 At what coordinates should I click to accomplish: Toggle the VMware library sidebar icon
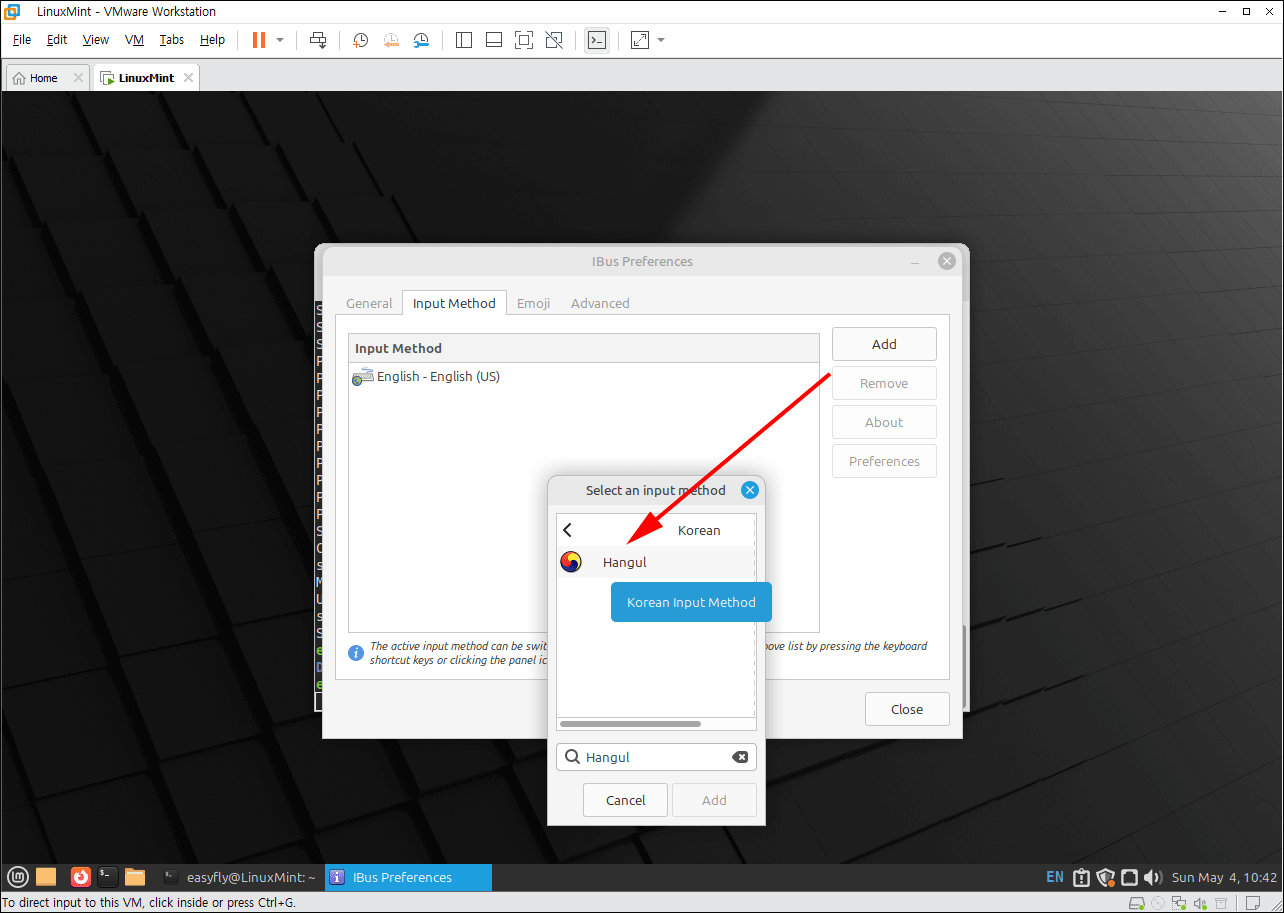(464, 40)
